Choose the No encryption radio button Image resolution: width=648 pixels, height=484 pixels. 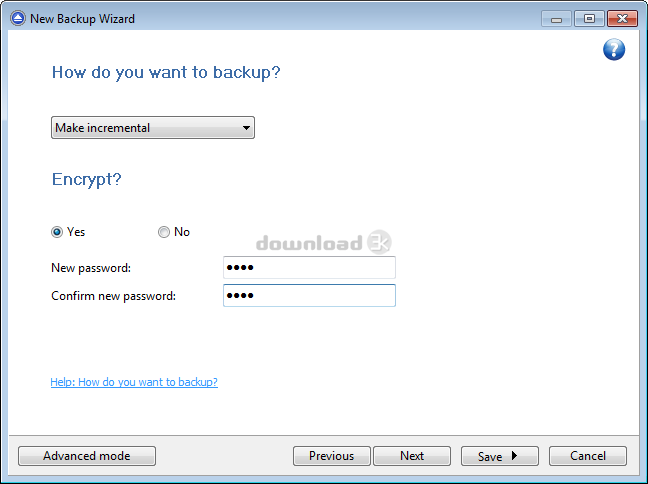pyautogui.click(x=164, y=232)
